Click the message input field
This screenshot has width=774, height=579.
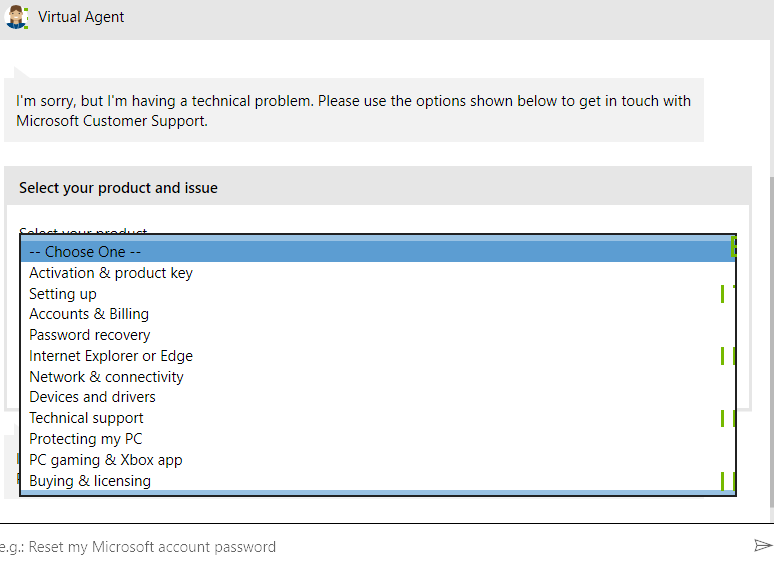[373, 547]
